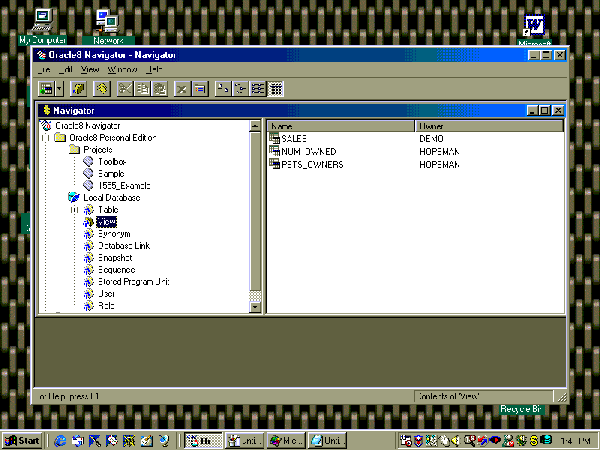
Task: Open the Edit menu
Action: (x=66, y=70)
